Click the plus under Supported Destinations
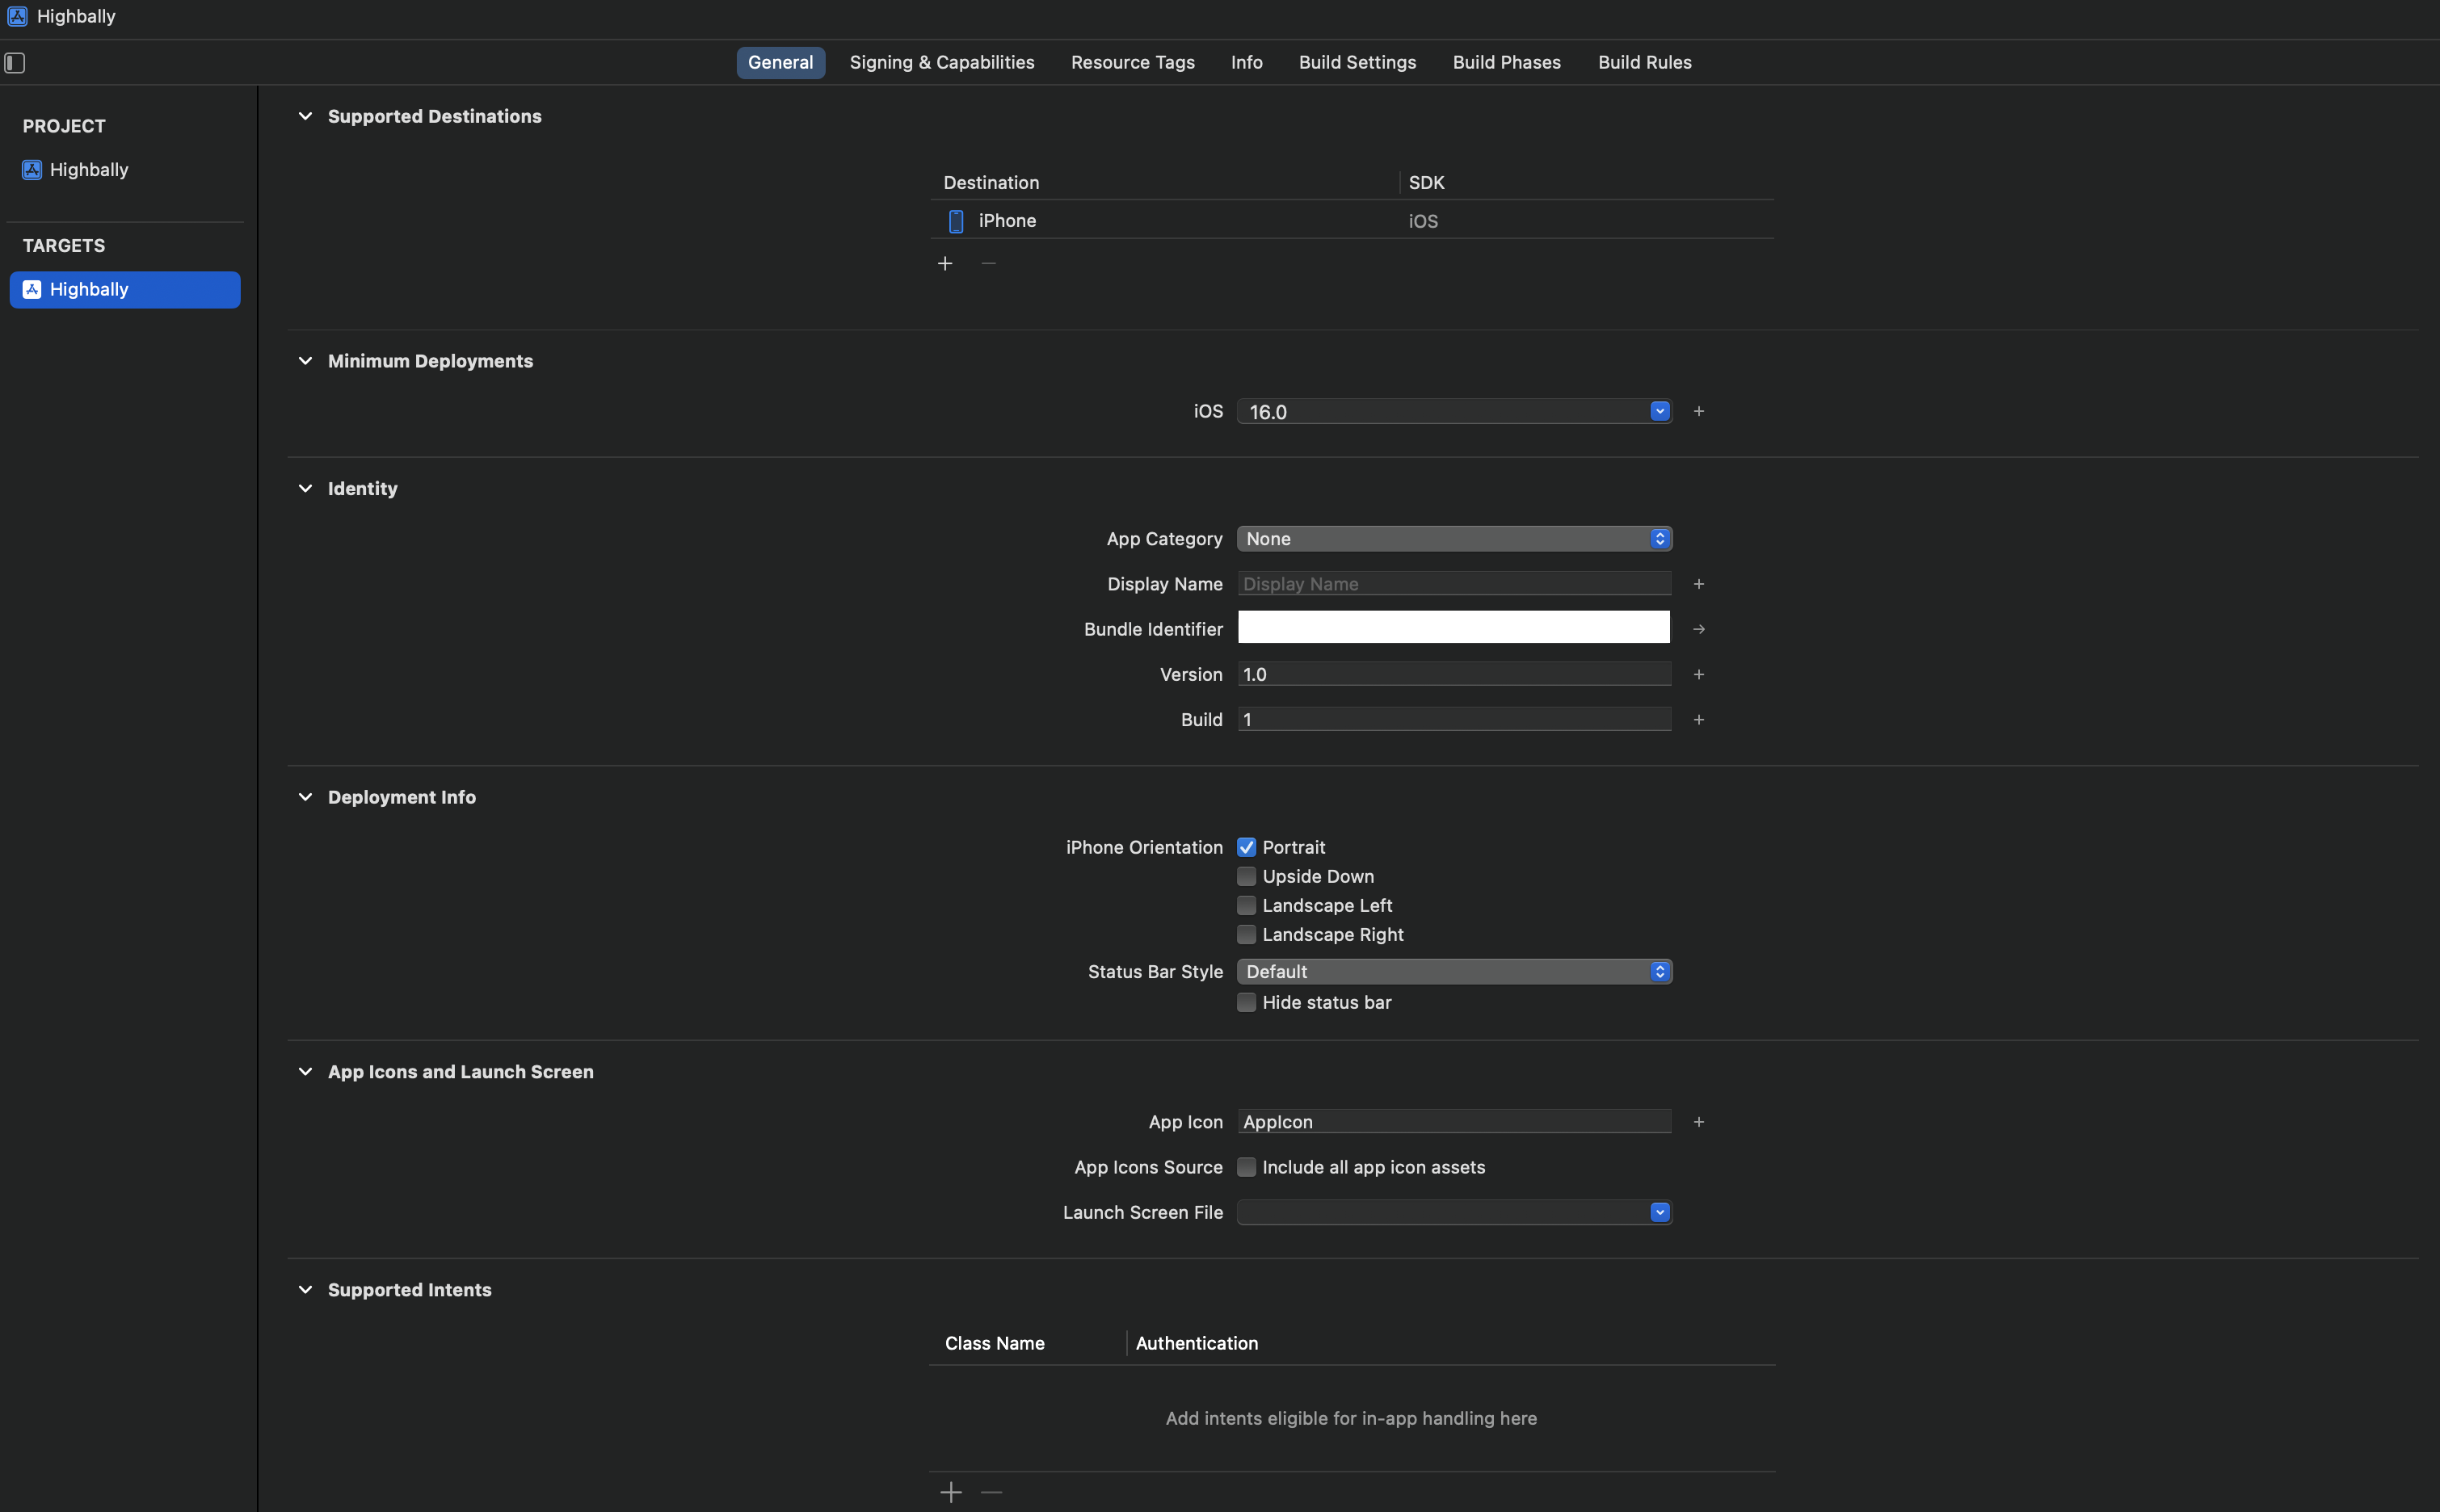This screenshot has width=2440, height=1512. (x=945, y=263)
